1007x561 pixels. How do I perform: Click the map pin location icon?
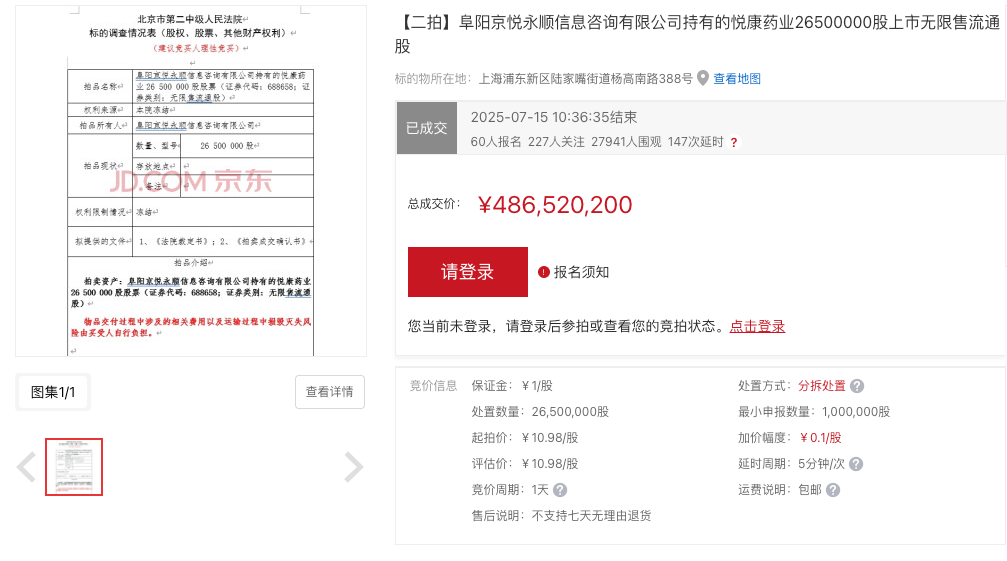pyautogui.click(x=703, y=78)
